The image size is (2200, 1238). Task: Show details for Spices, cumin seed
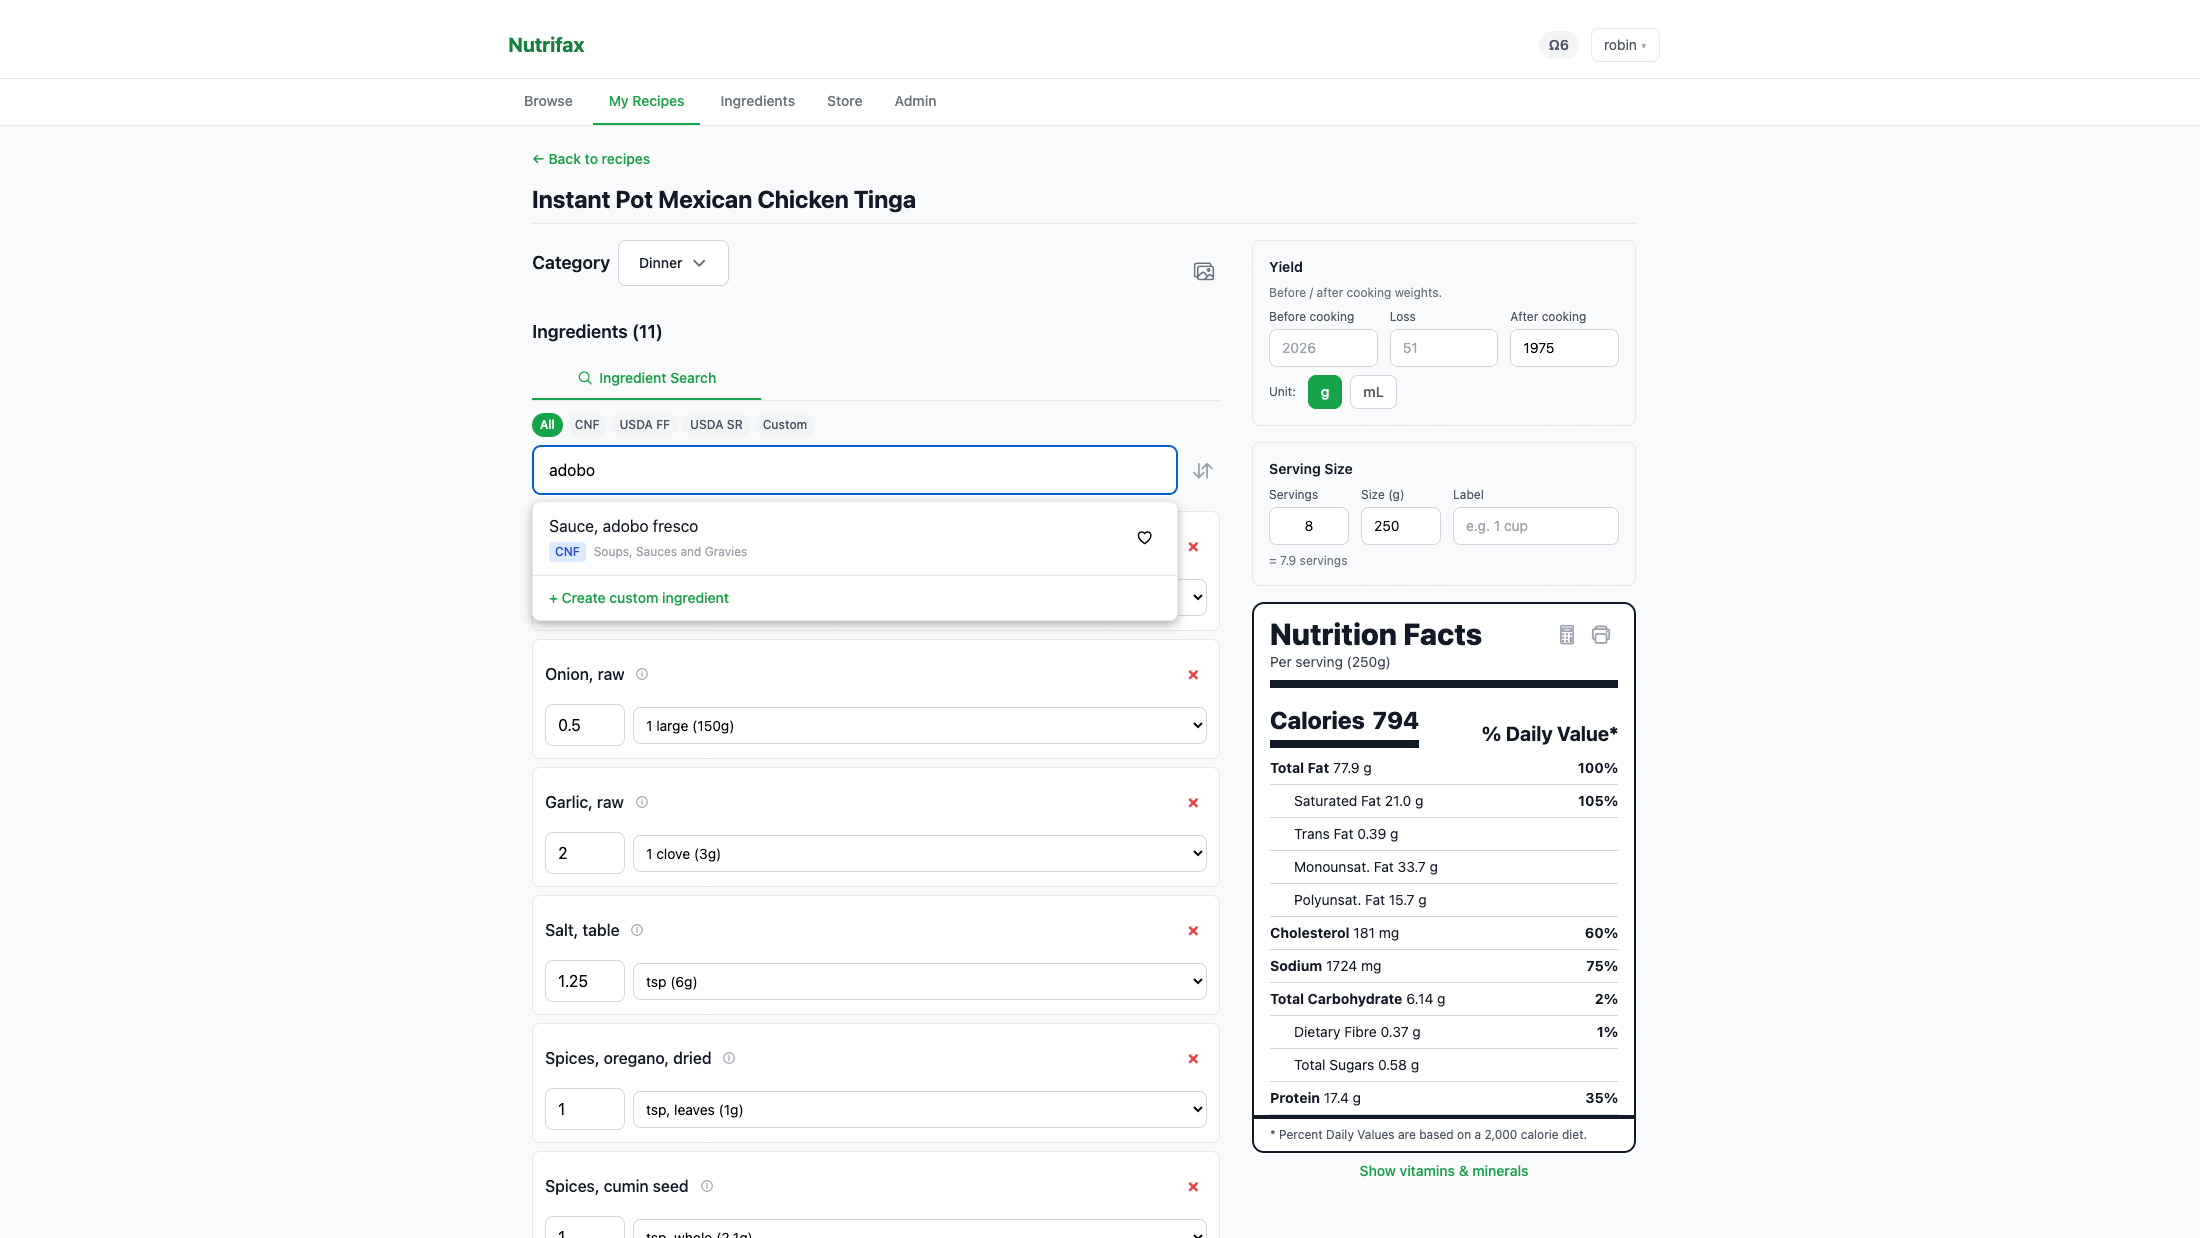706,1186
